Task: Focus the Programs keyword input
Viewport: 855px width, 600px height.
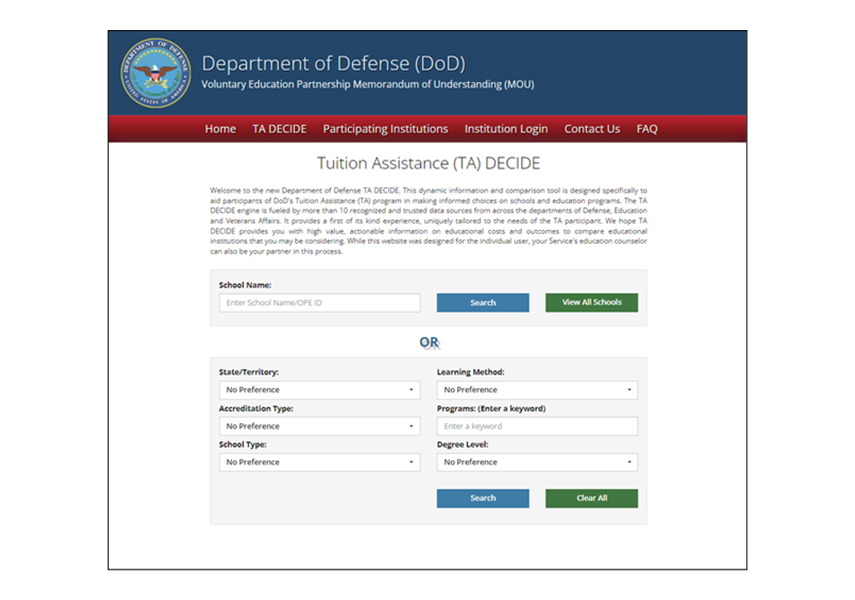Action: pyautogui.click(x=537, y=426)
